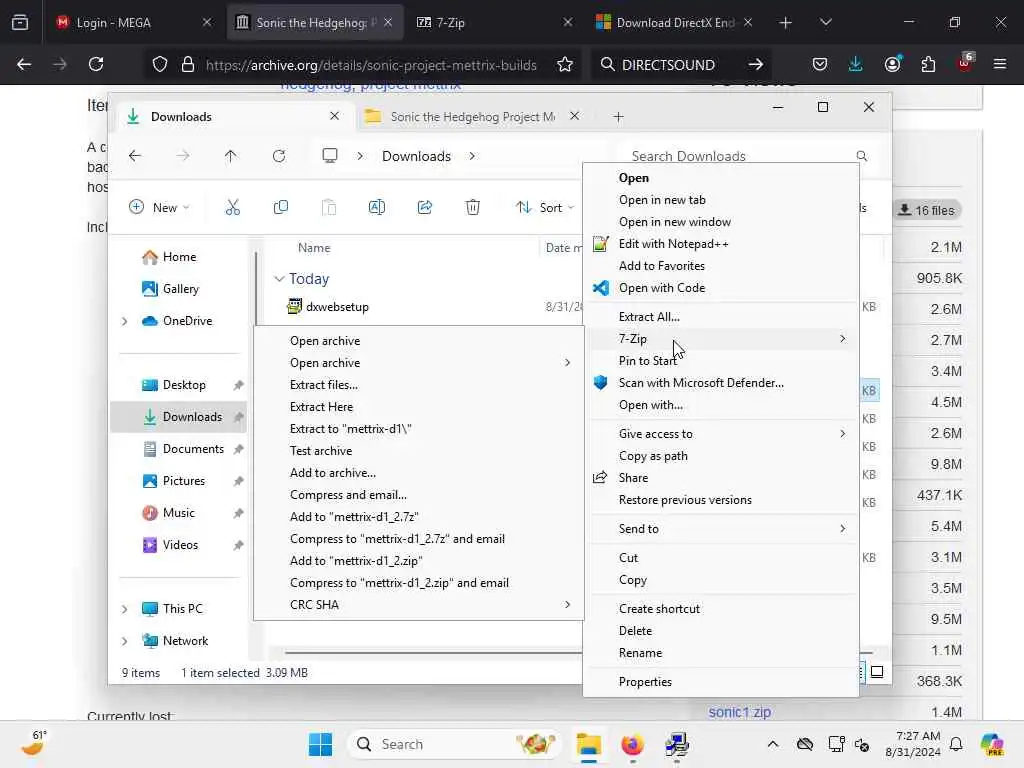Image resolution: width=1024 pixels, height=768 pixels.
Task: Expand CRC SHA submenu
Action: [x=568, y=605]
